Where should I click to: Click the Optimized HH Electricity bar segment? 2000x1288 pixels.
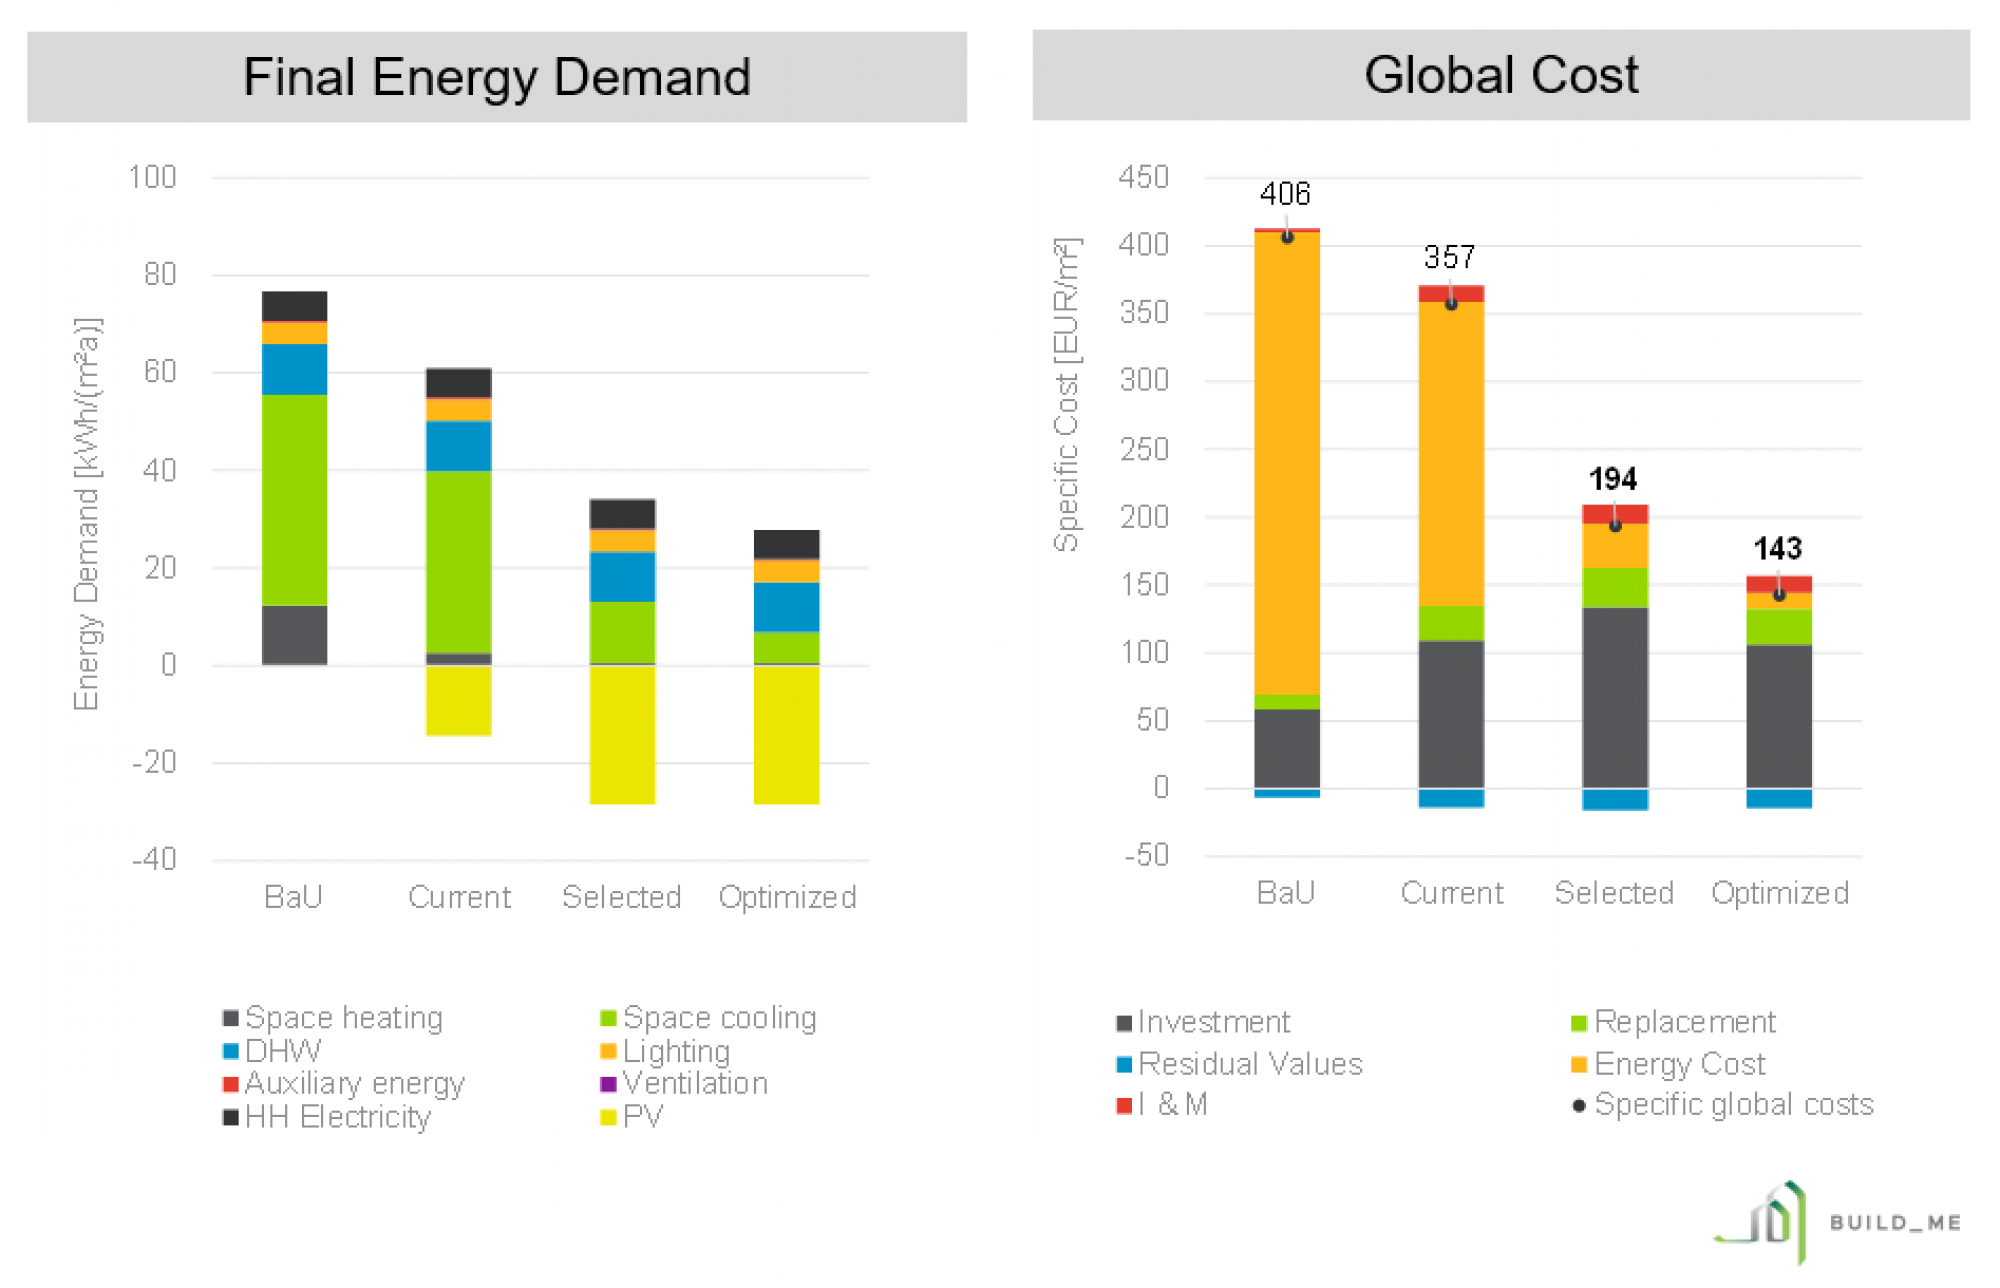786,544
